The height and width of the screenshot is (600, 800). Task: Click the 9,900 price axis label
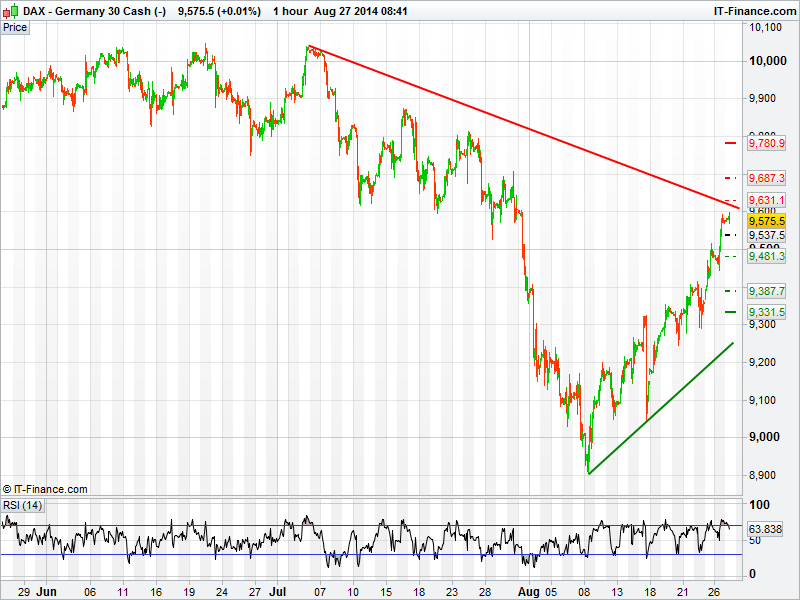(x=762, y=98)
